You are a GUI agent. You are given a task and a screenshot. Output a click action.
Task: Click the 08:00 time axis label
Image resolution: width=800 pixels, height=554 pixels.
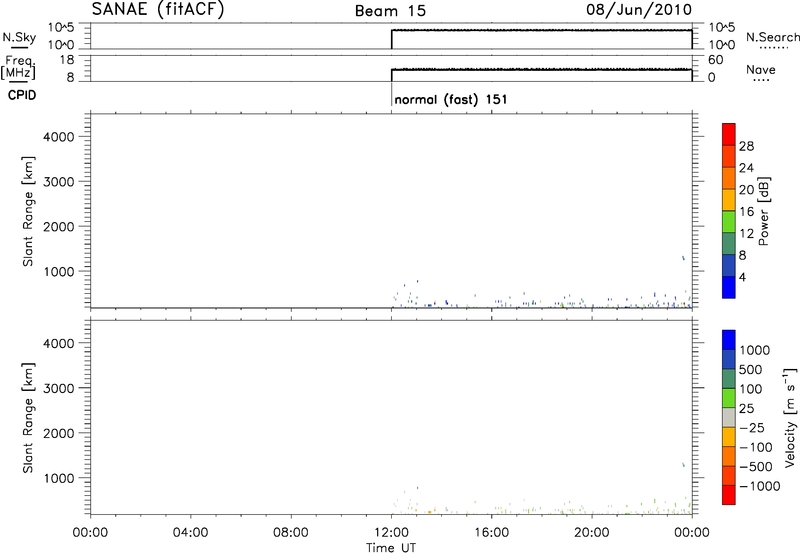tap(290, 533)
